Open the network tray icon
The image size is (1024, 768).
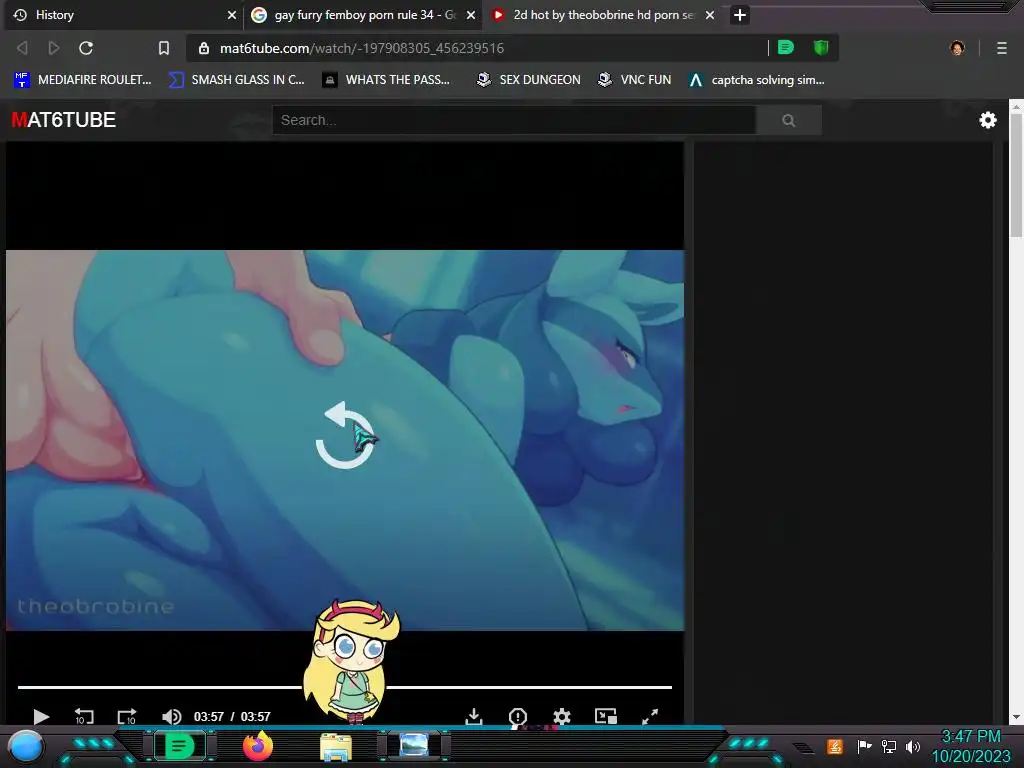click(x=888, y=746)
